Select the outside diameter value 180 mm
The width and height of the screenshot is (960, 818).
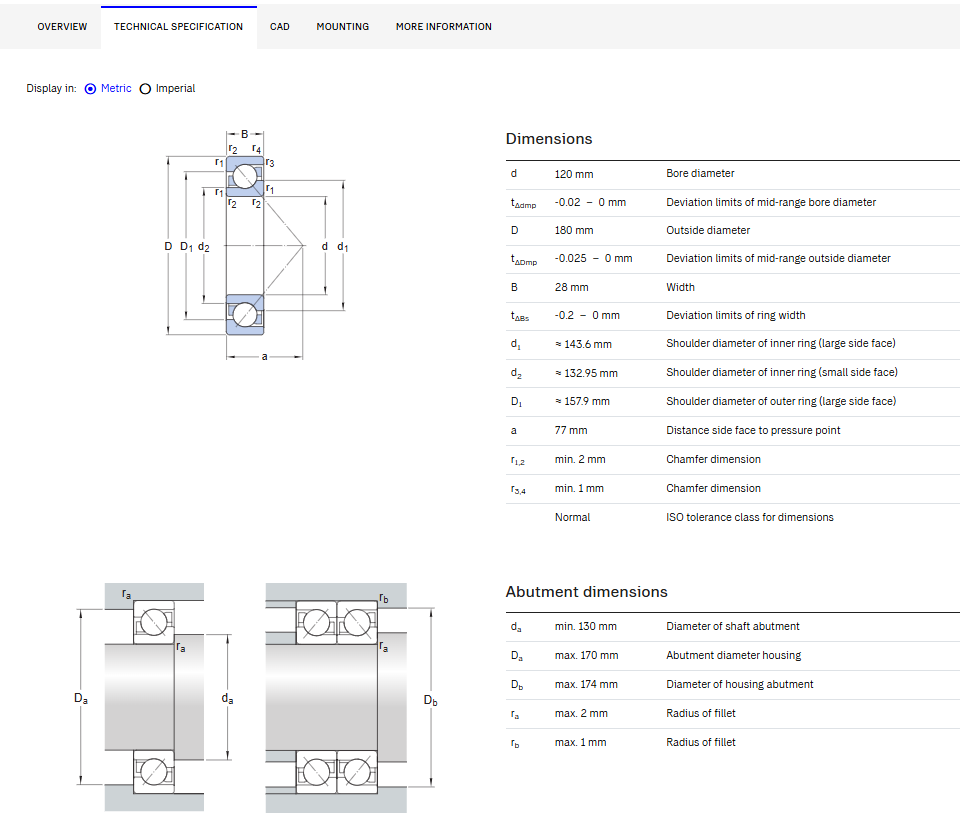coord(574,231)
